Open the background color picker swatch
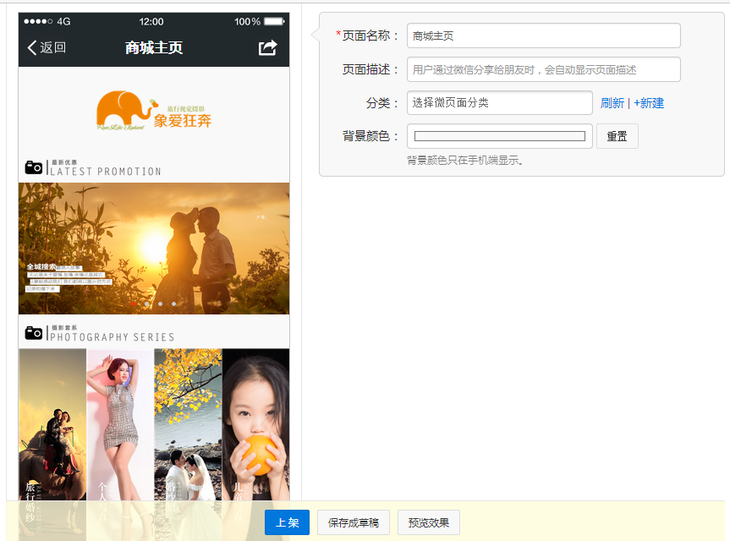The height and width of the screenshot is (541, 730). (499, 136)
